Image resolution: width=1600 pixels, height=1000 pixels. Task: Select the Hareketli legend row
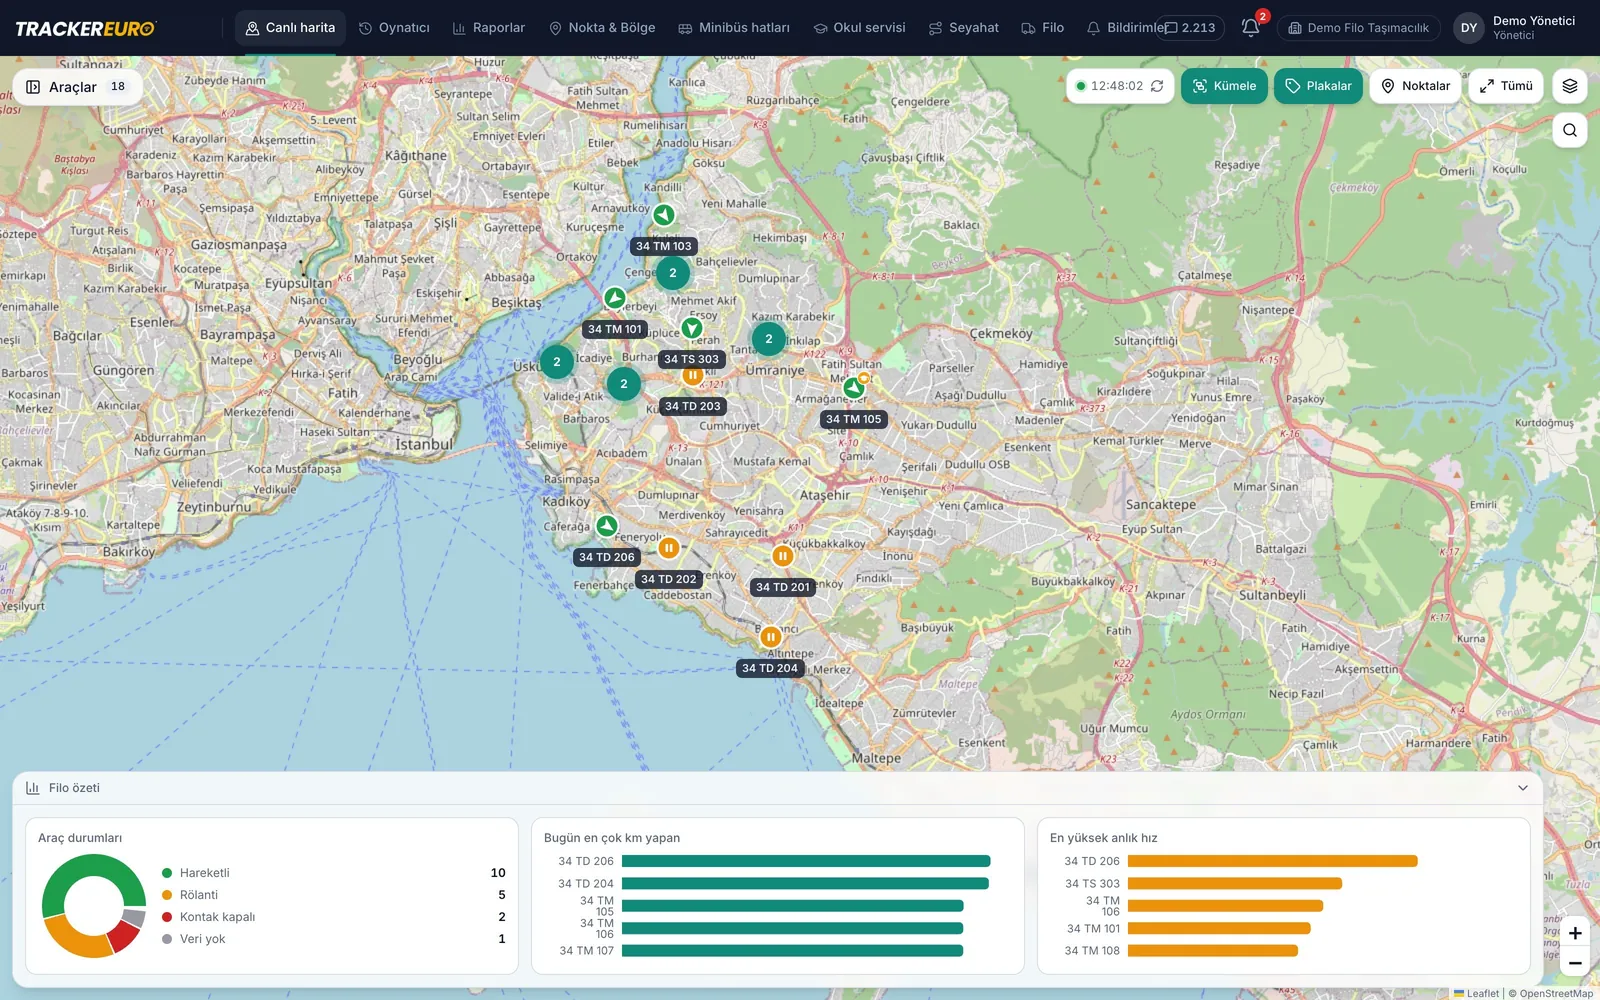[x=334, y=873]
